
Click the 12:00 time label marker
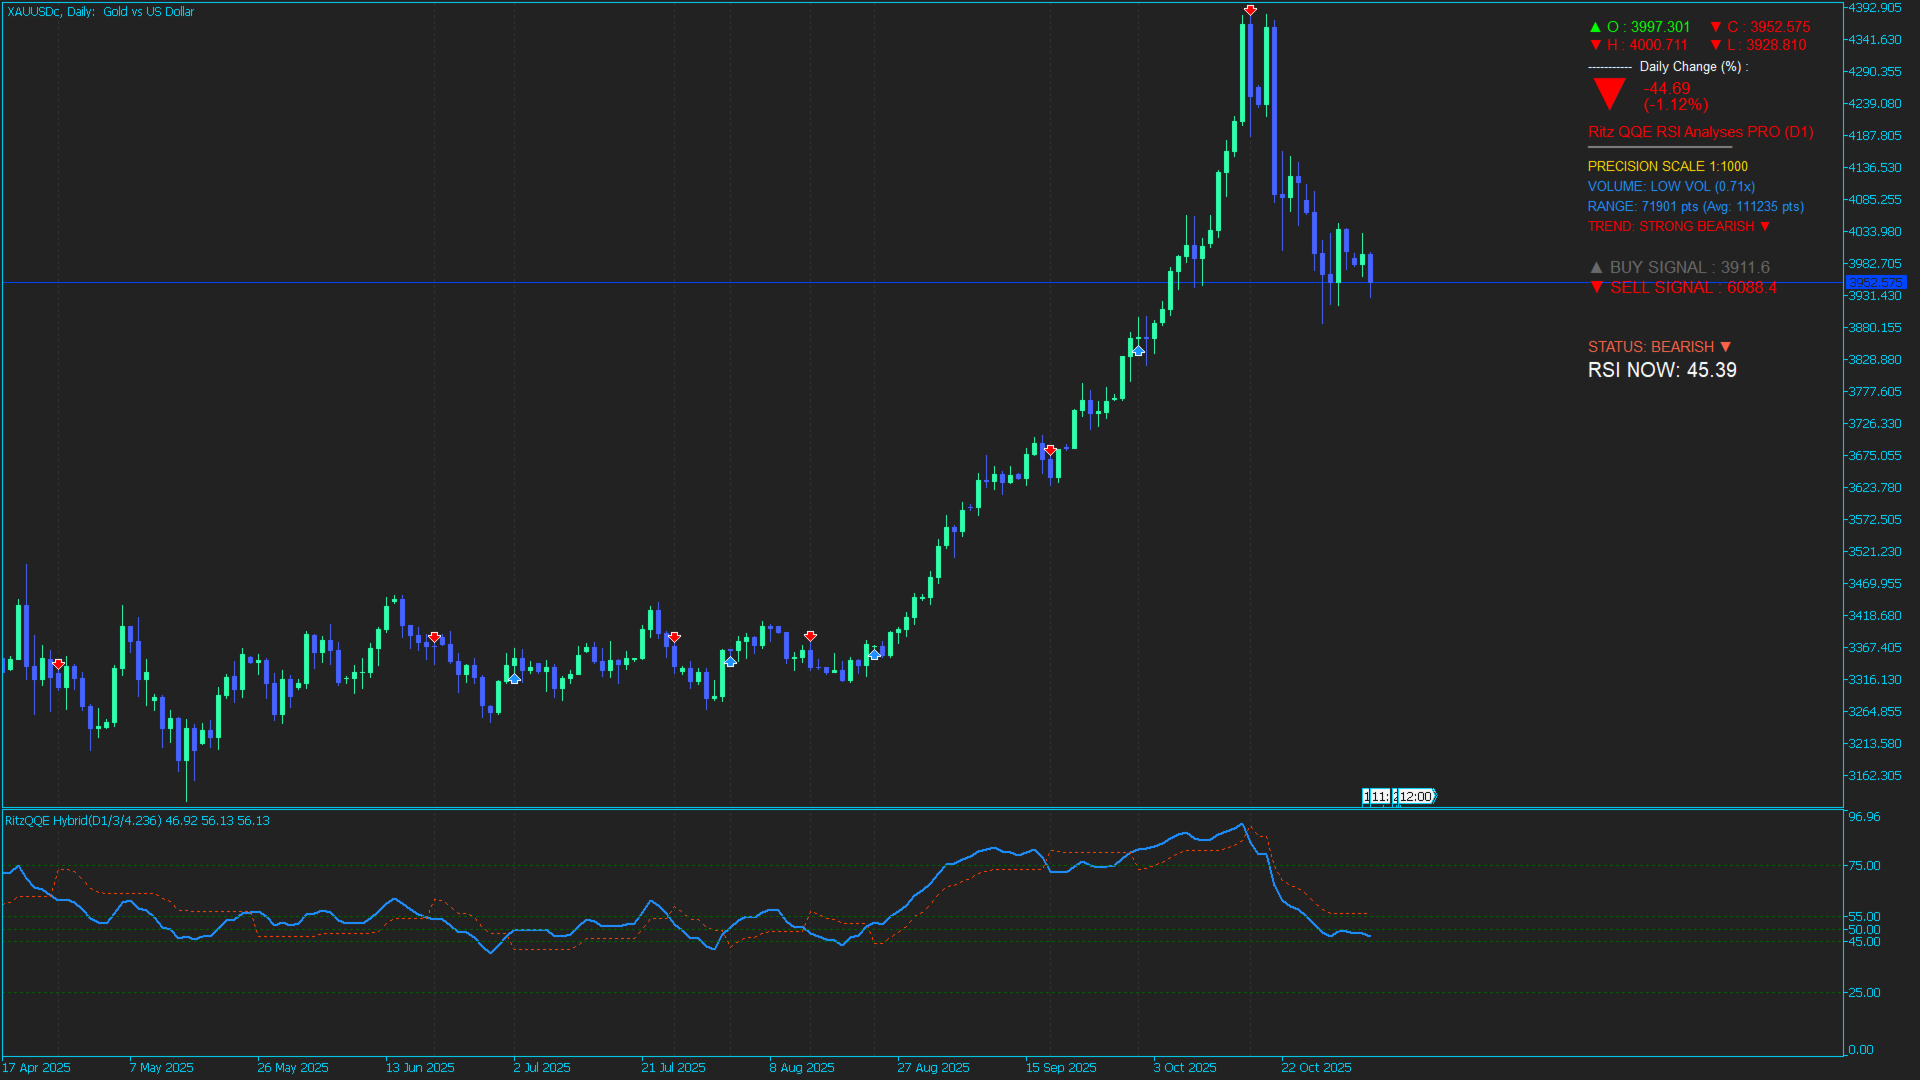1415,797
